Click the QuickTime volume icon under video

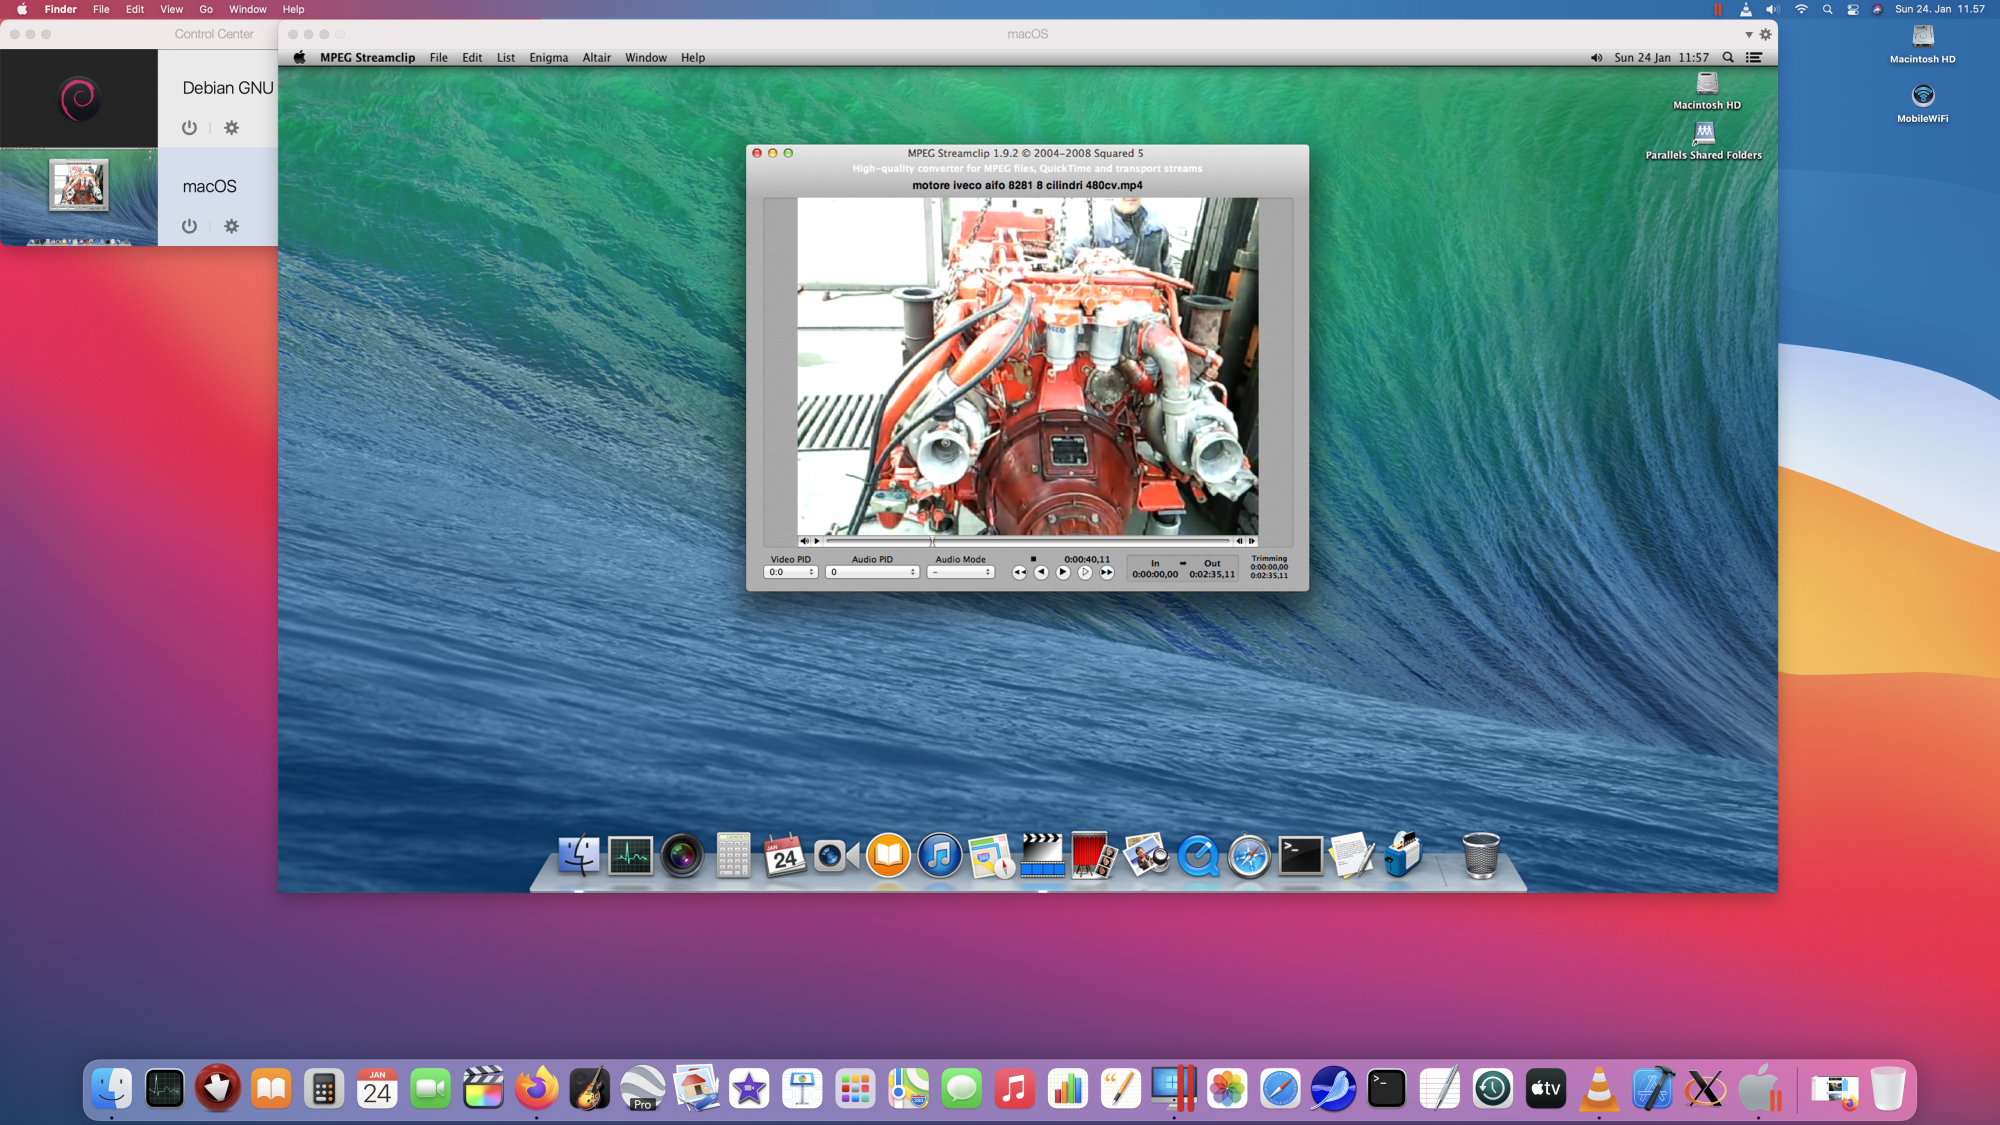click(804, 541)
